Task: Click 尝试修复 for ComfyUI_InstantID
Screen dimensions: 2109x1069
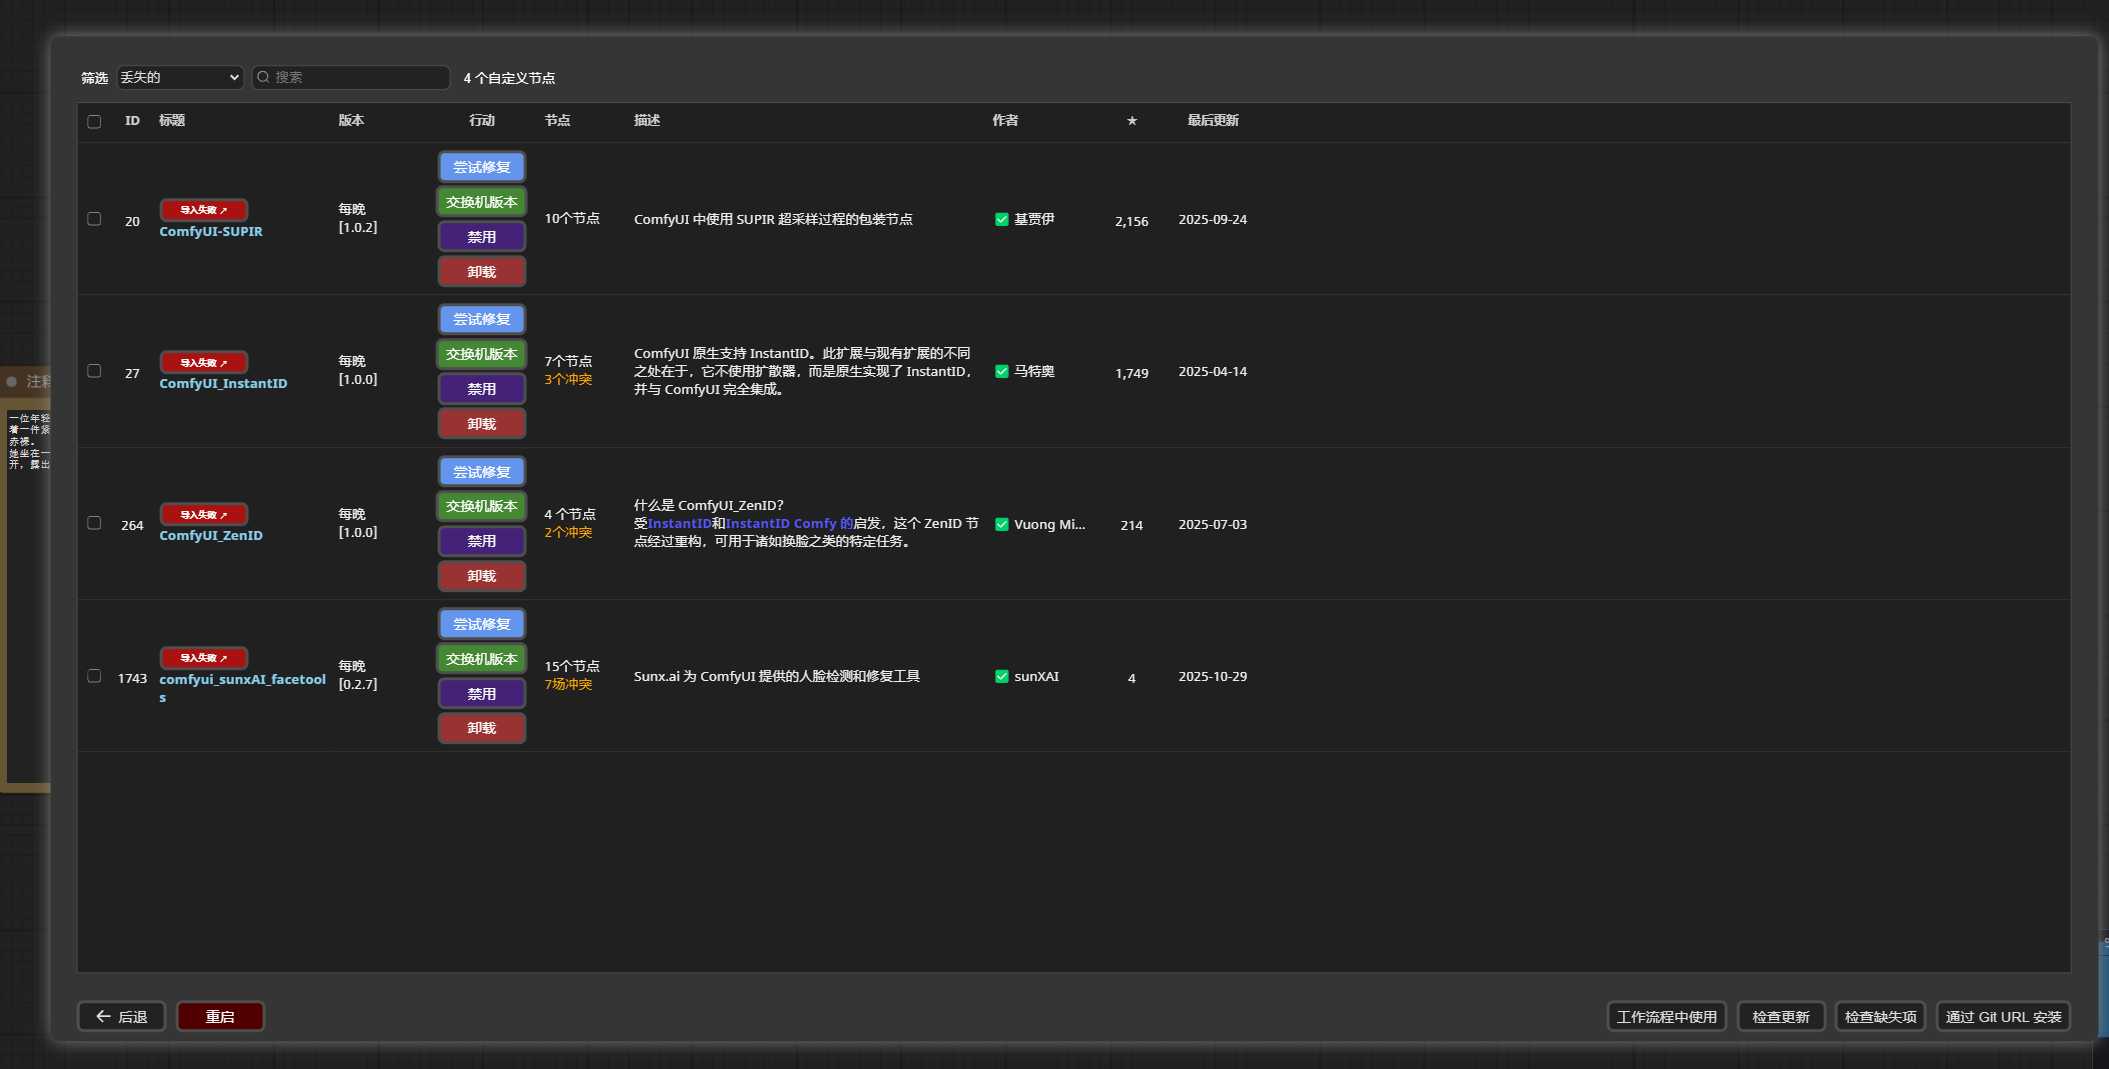Action: (481, 319)
